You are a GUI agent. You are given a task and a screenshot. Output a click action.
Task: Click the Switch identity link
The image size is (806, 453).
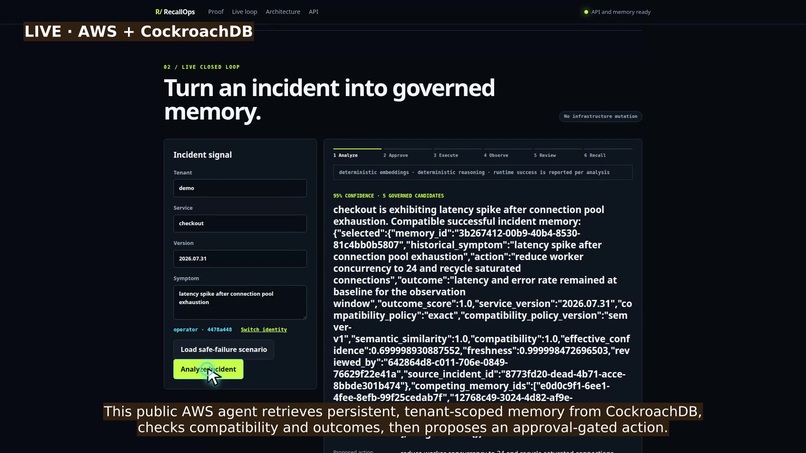264,330
